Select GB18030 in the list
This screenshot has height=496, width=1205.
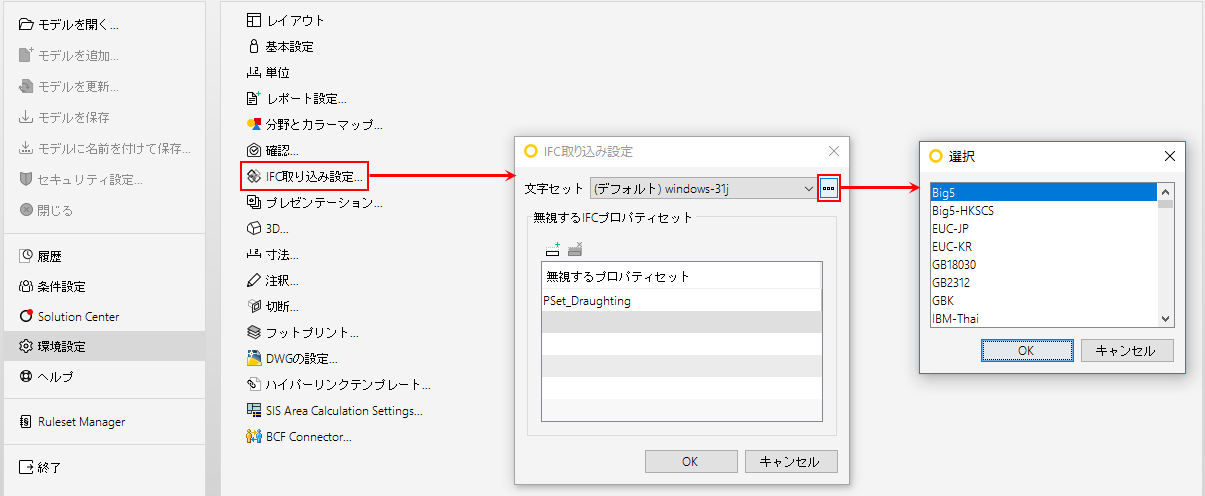click(1044, 264)
